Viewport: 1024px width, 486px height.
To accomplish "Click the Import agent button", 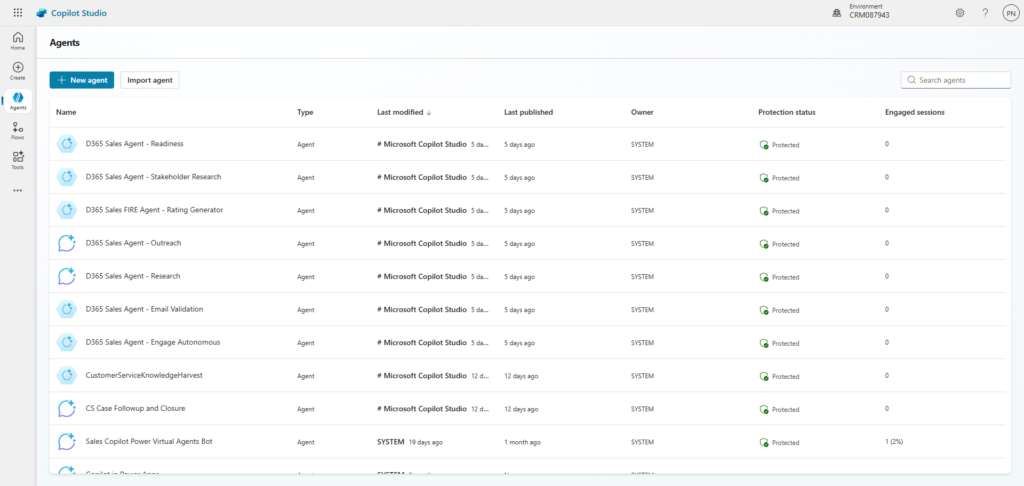I will pos(150,80).
